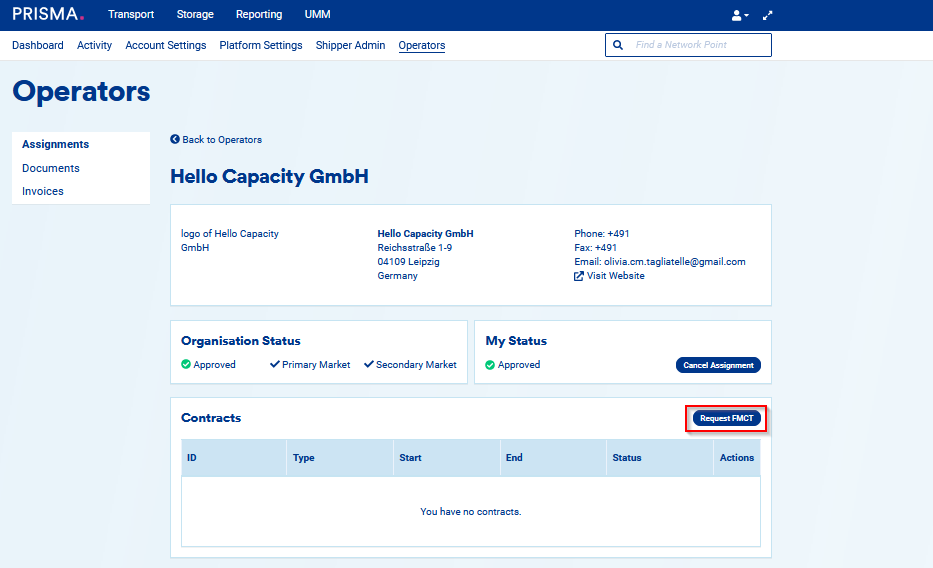Click the 'You have no contracts.' message
Screen dimensions: 933x568
(471, 511)
